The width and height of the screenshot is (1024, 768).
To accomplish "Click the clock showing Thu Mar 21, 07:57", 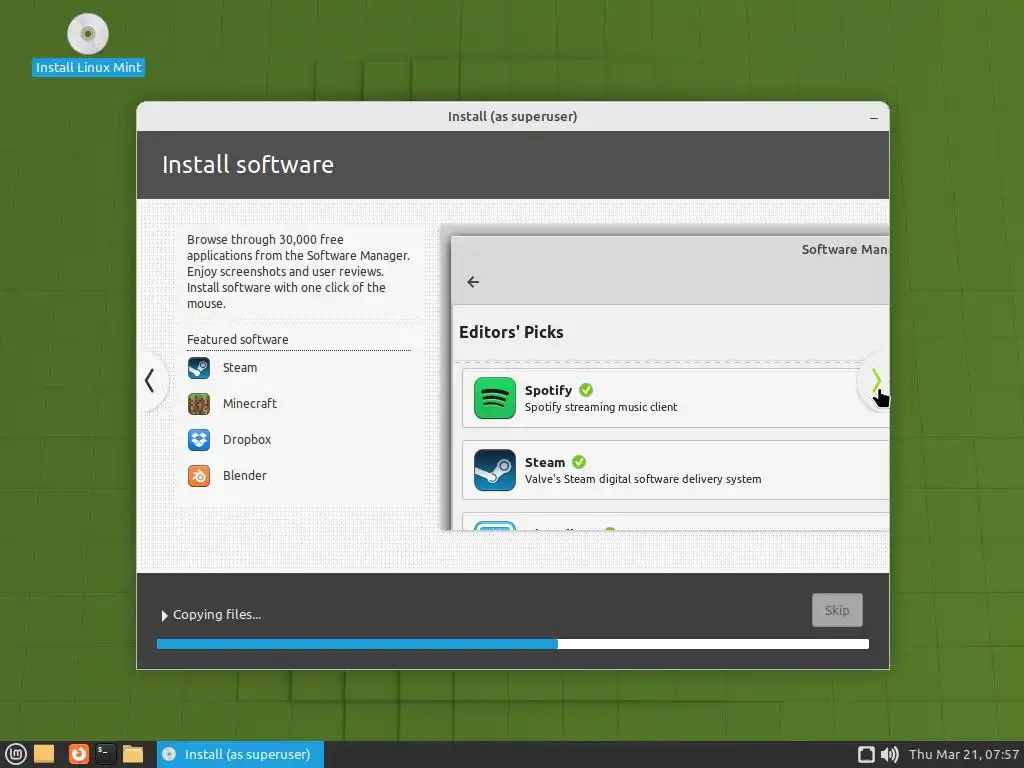I will coord(964,754).
